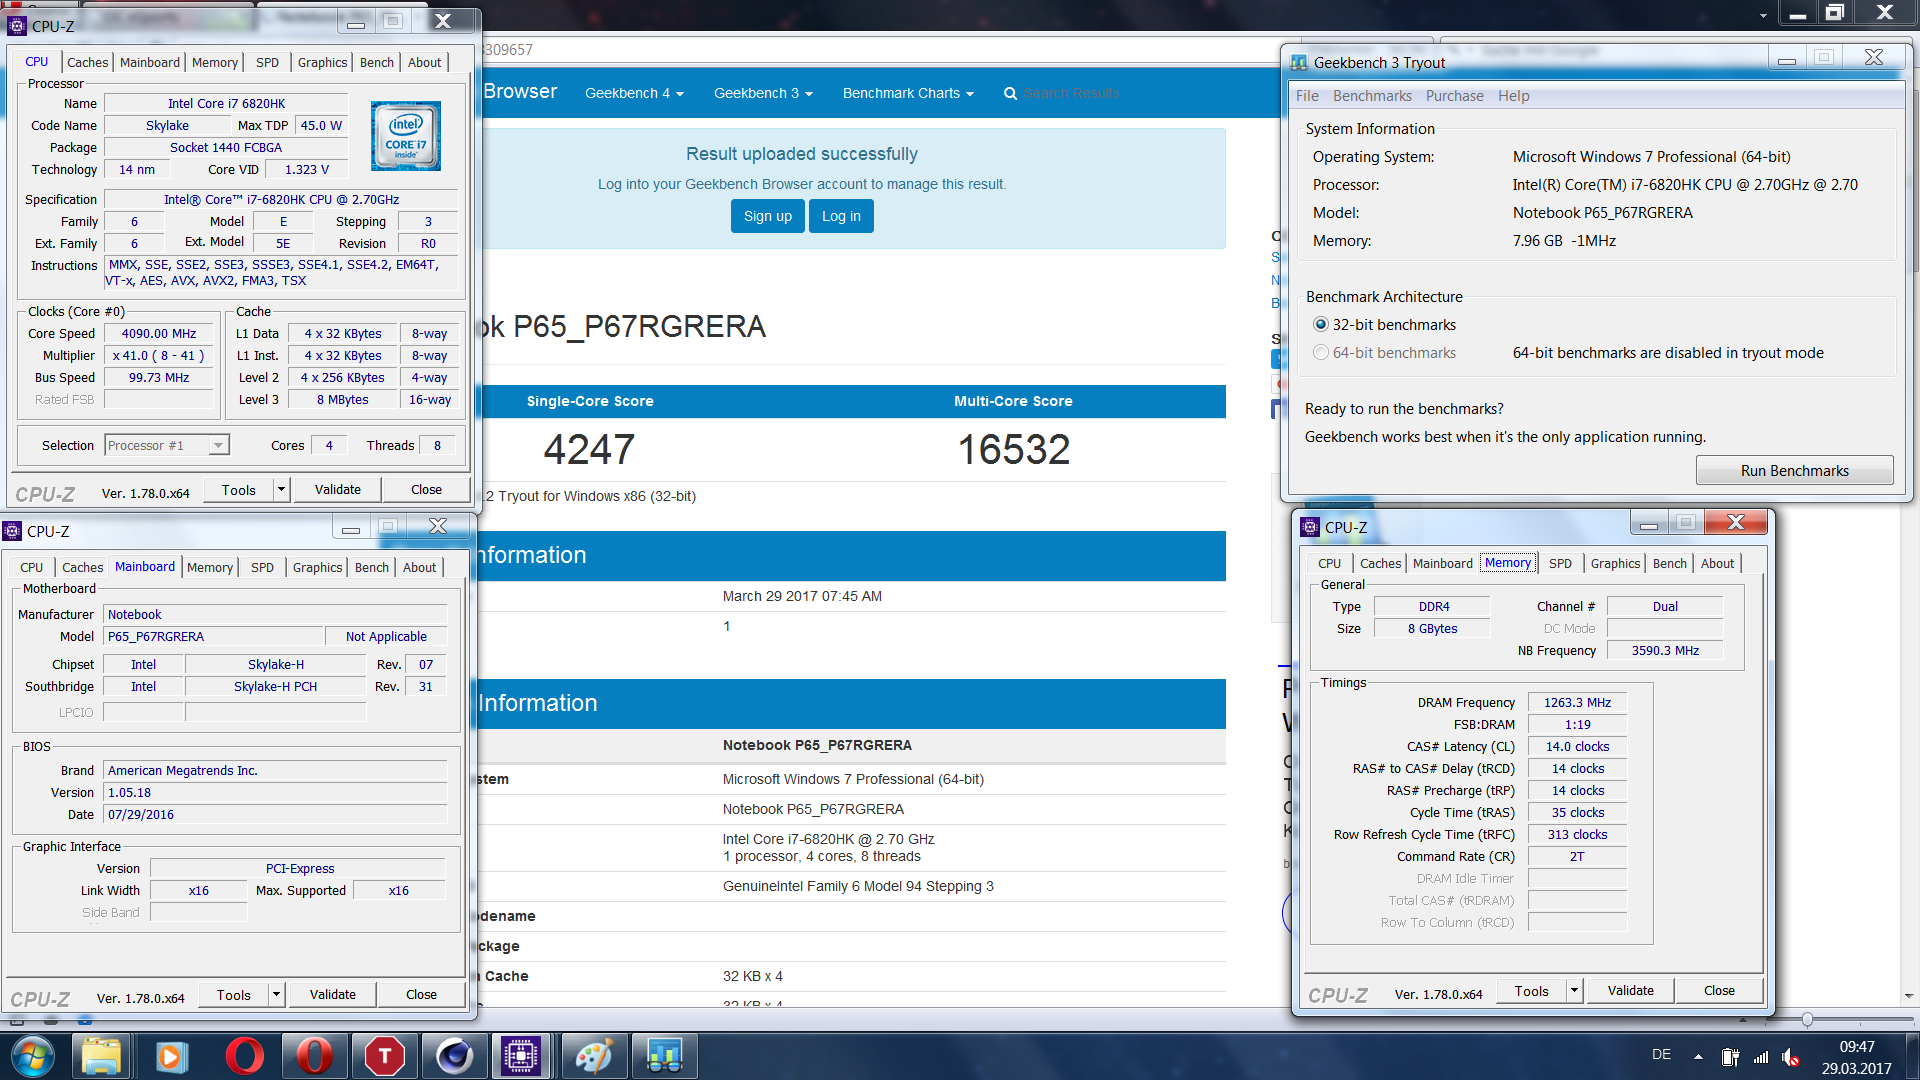
Task: Expand the Benchmark Charts dropdown
Action: 908,93
